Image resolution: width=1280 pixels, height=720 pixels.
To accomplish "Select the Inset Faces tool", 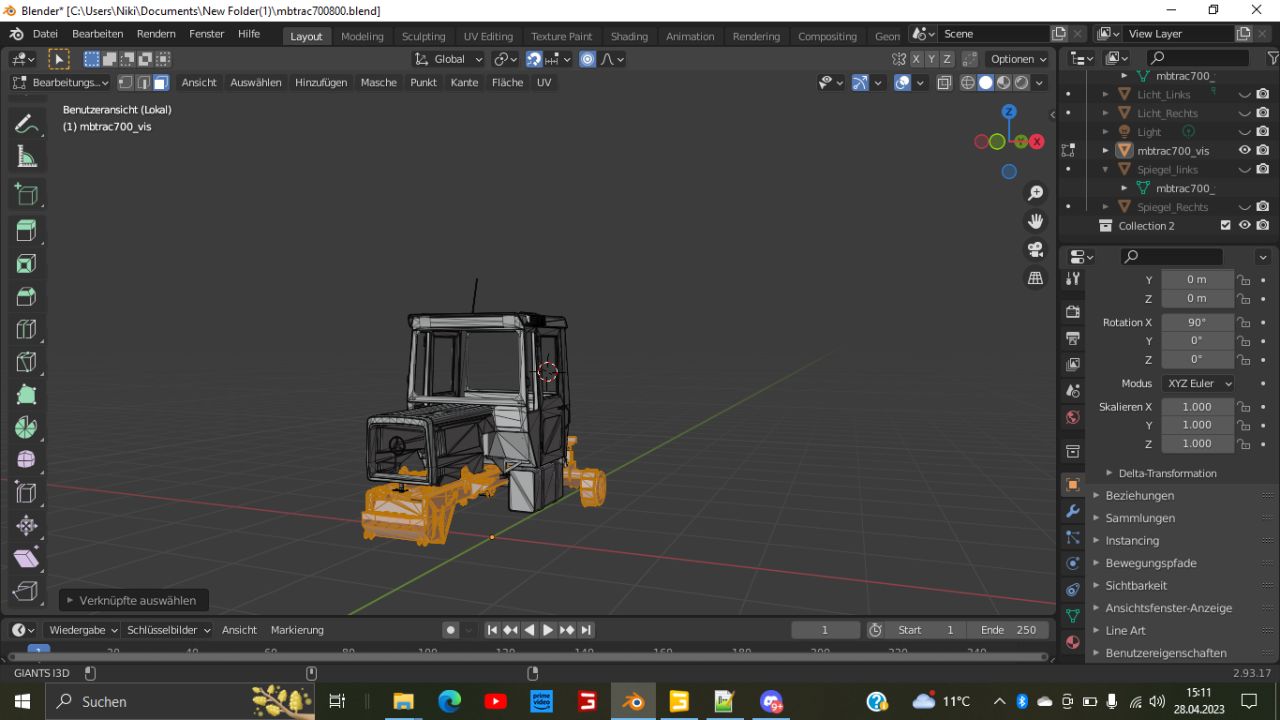I will coord(27,264).
